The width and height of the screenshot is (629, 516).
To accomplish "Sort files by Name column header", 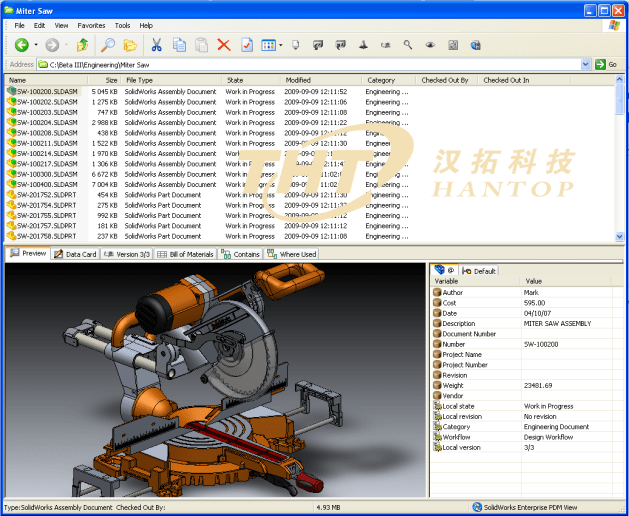I will pos(45,80).
